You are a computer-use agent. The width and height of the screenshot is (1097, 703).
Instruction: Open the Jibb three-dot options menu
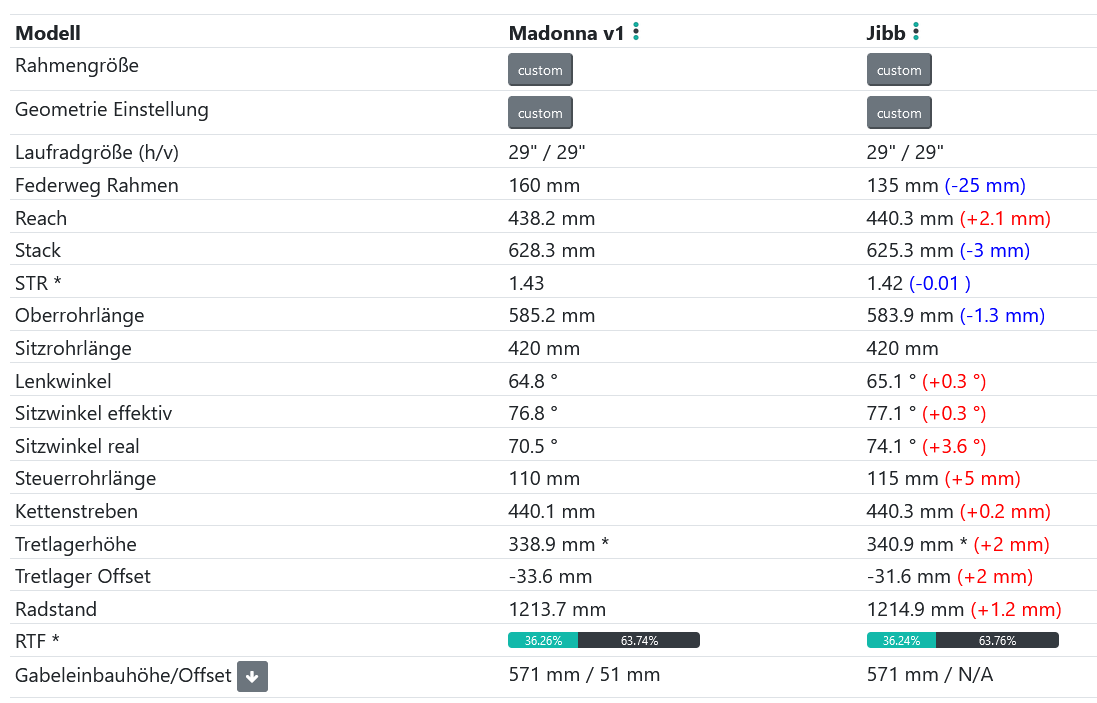click(916, 32)
